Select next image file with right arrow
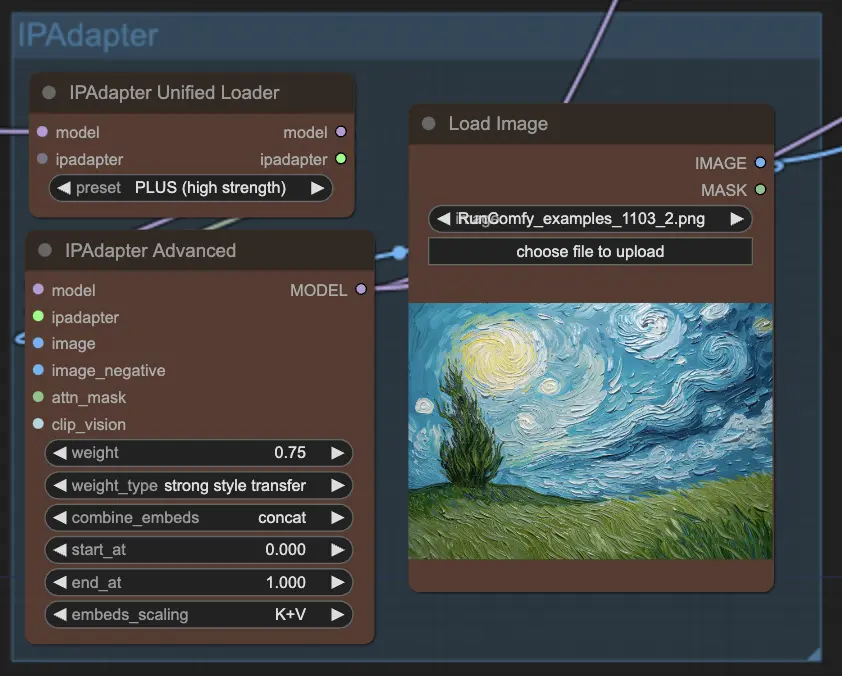The height and width of the screenshot is (676, 842). coord(737,219)
